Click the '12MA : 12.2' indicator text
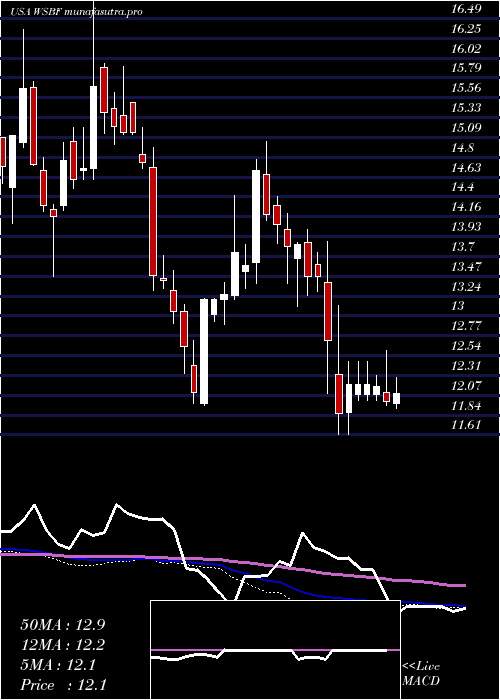The image size is (500, 700). pyautogui.click(x=63, y=645)
